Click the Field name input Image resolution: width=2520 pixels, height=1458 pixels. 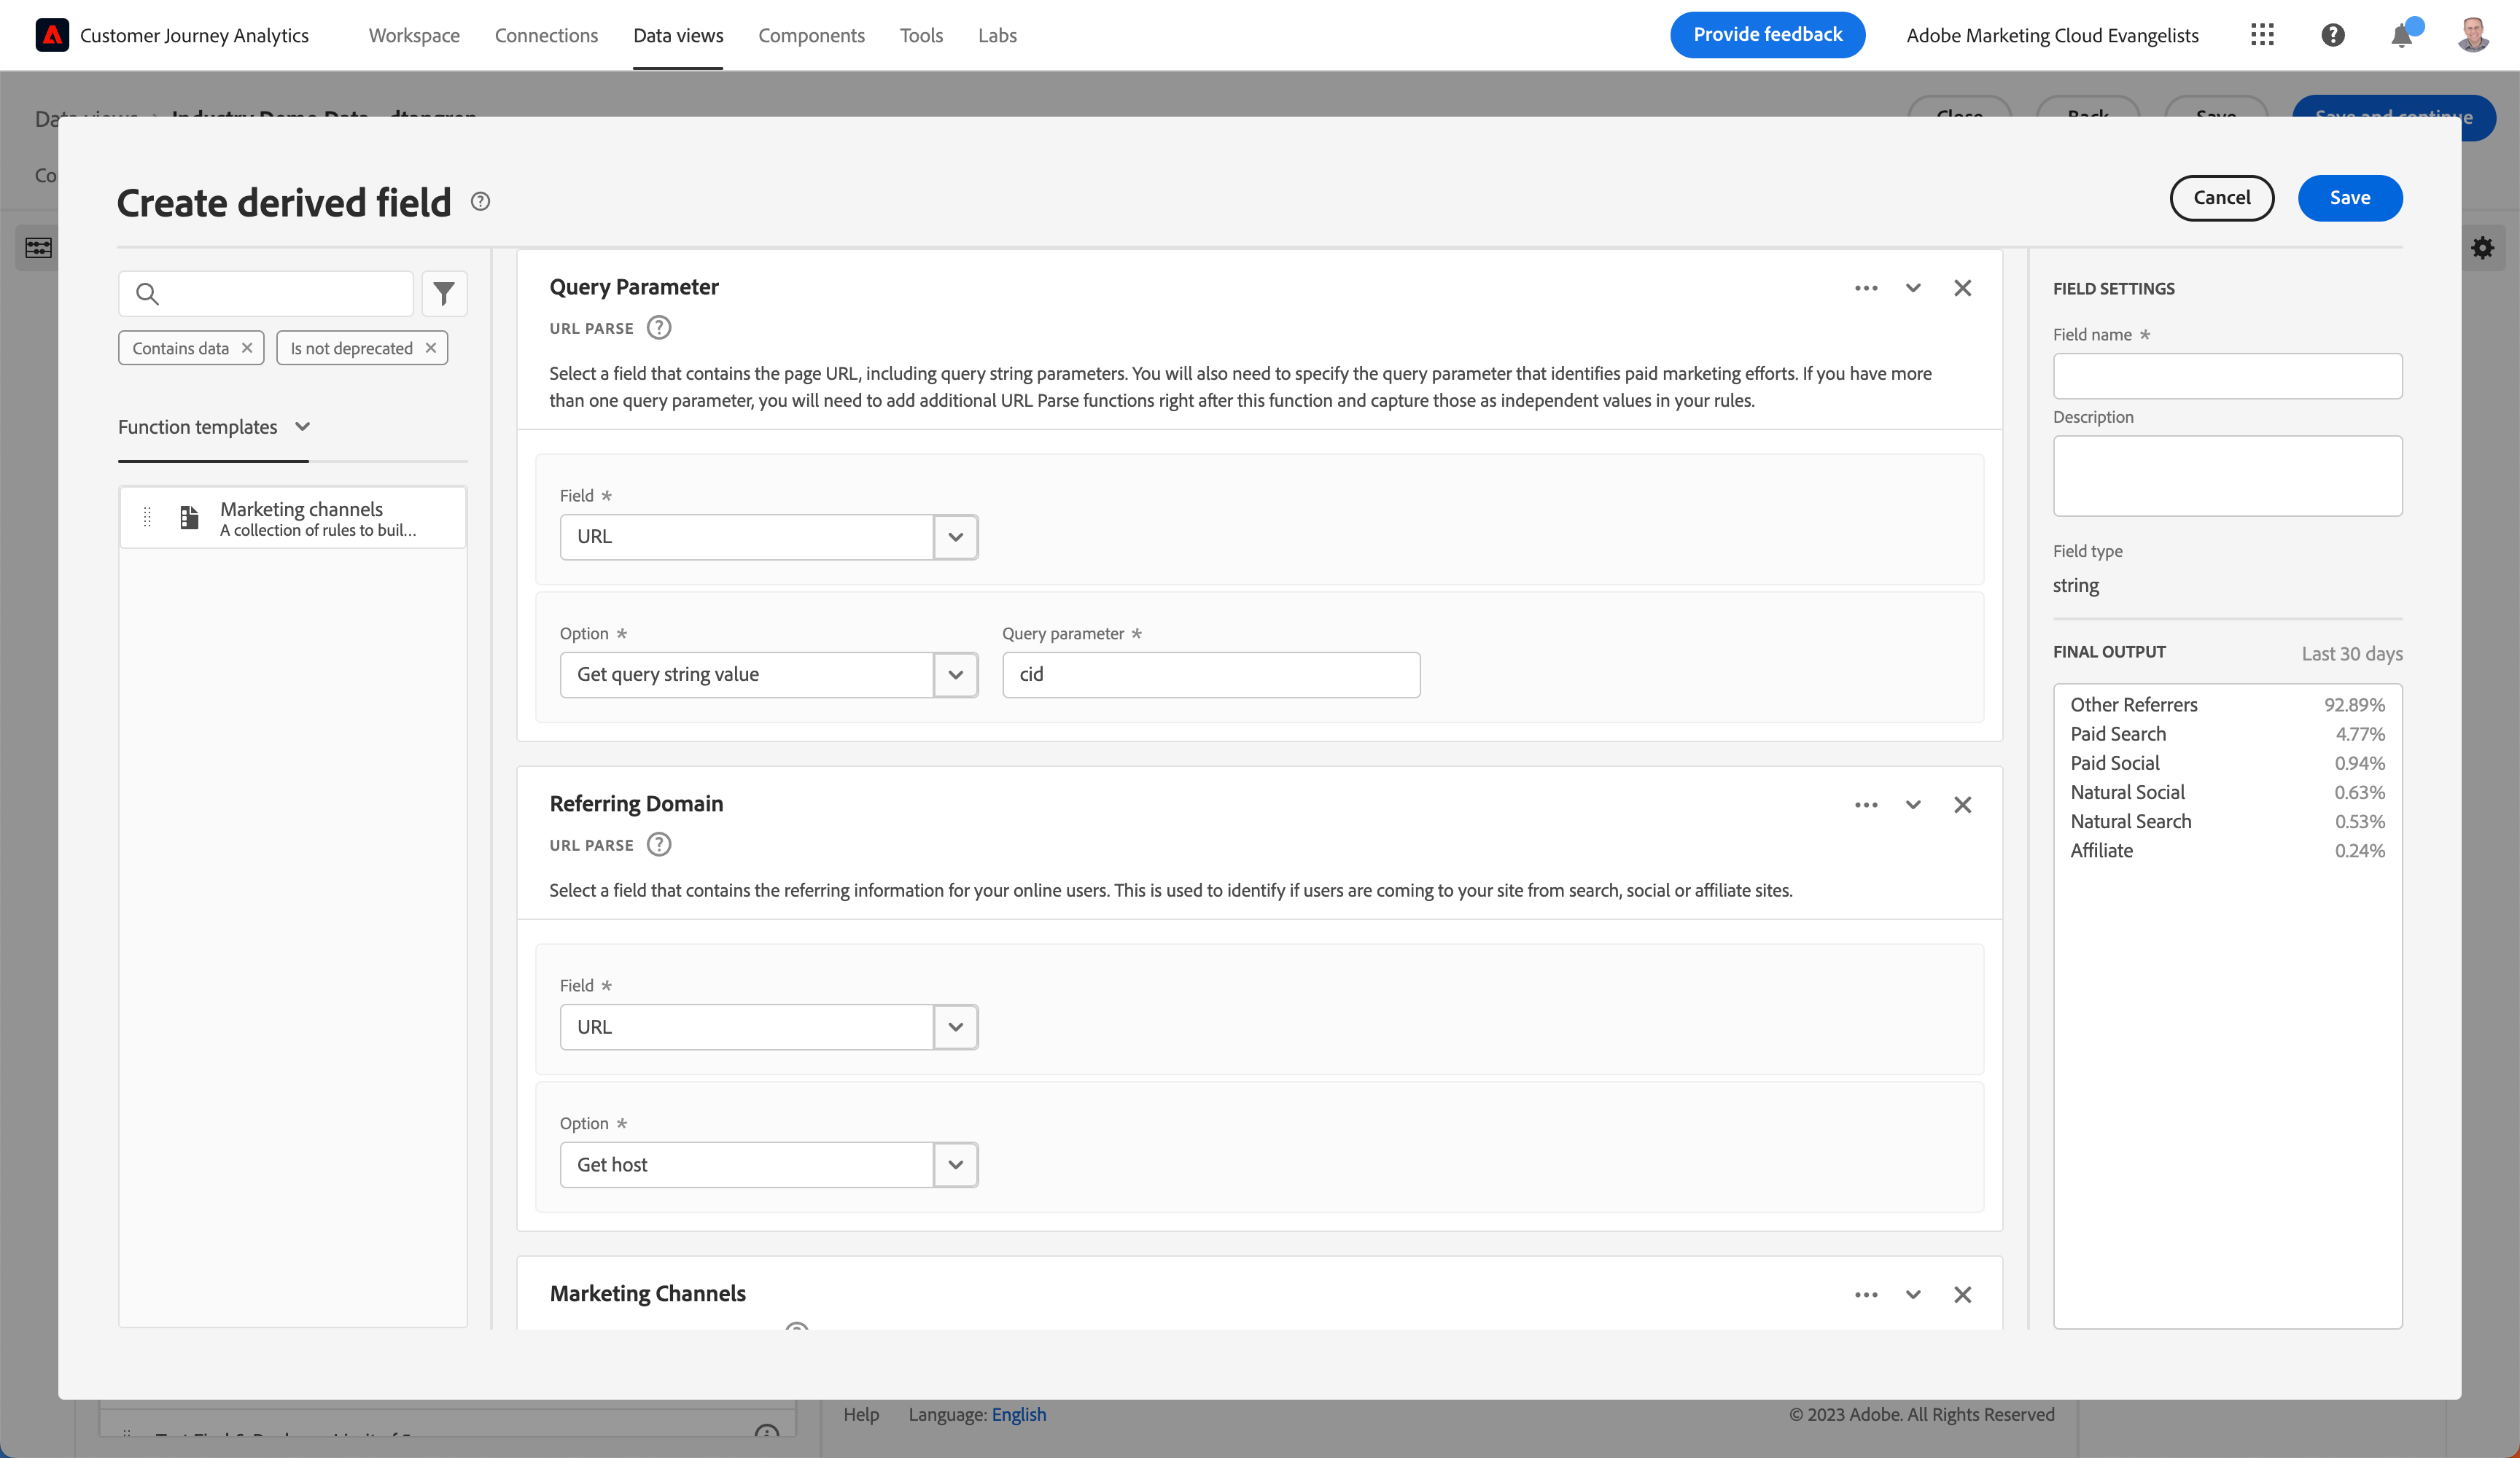pos(2227,376)
